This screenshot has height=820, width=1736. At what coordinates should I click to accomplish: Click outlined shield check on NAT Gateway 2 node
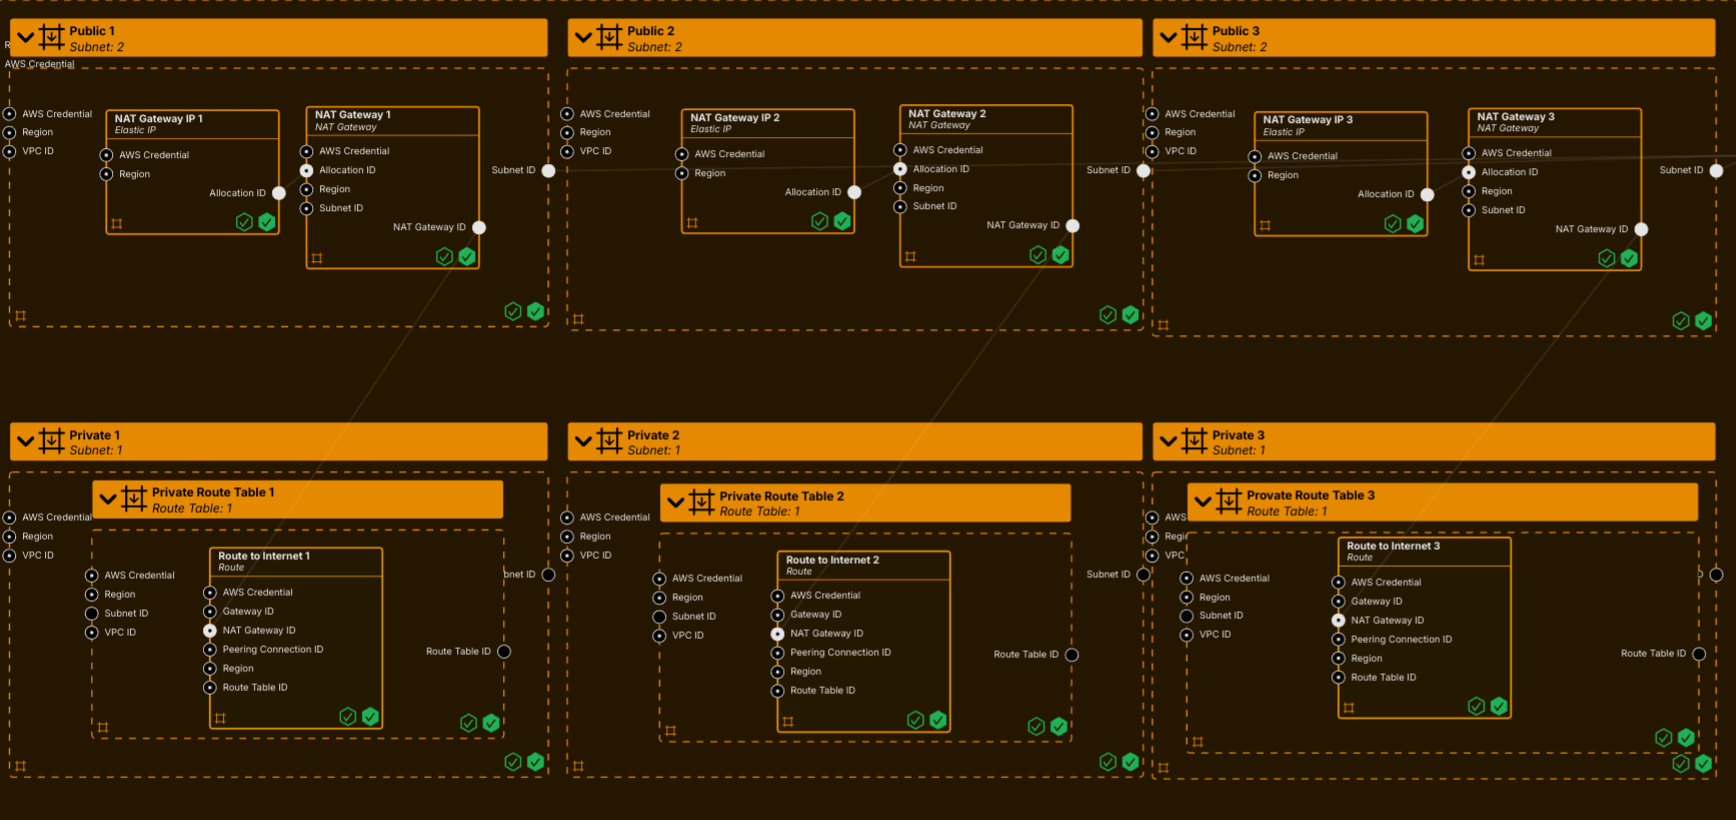tap(1038, 255)
